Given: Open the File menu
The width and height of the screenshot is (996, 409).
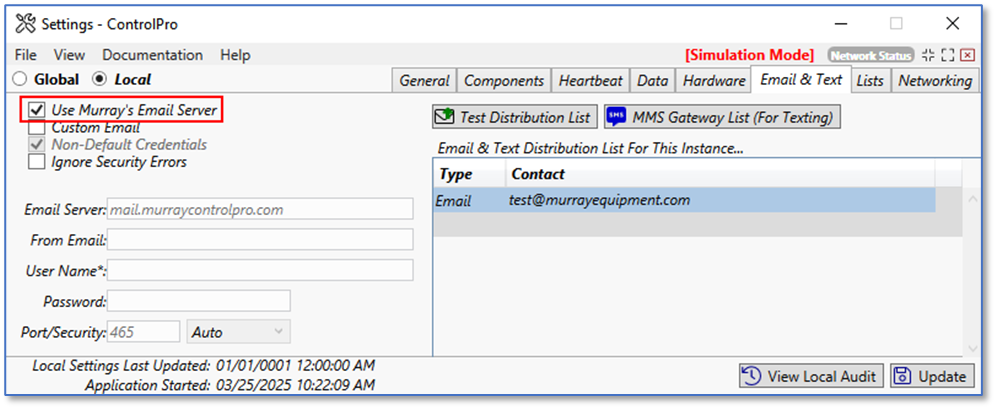Looking at the screenshot, I should pos(25,55).
